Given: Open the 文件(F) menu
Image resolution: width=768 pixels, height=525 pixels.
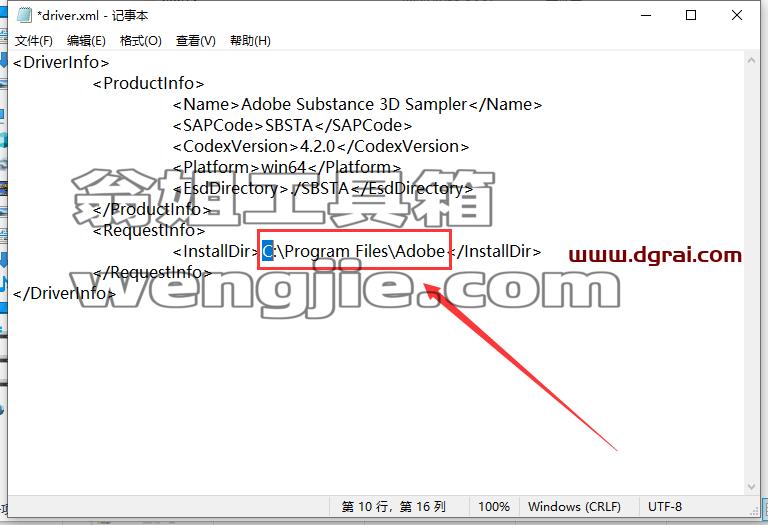Looking at the screenshot, I should [x=33, y=41].
